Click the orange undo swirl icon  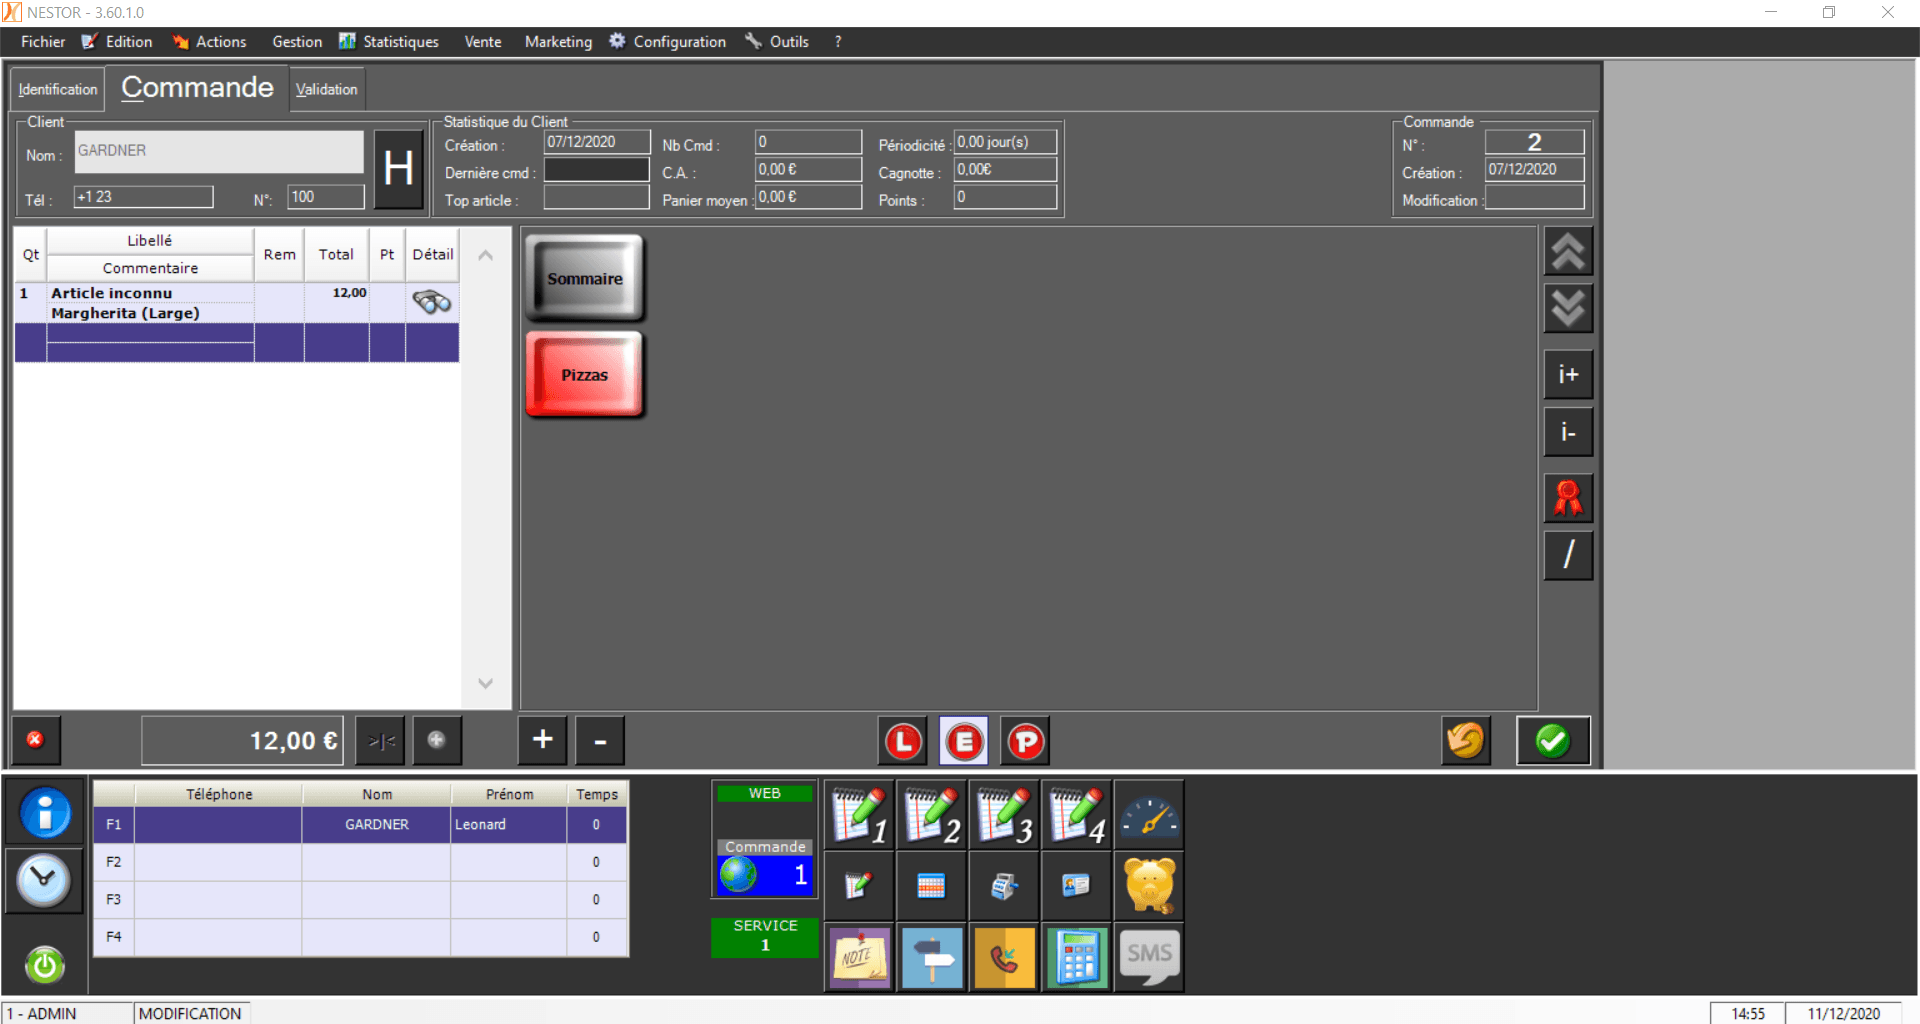(1466, 741)
